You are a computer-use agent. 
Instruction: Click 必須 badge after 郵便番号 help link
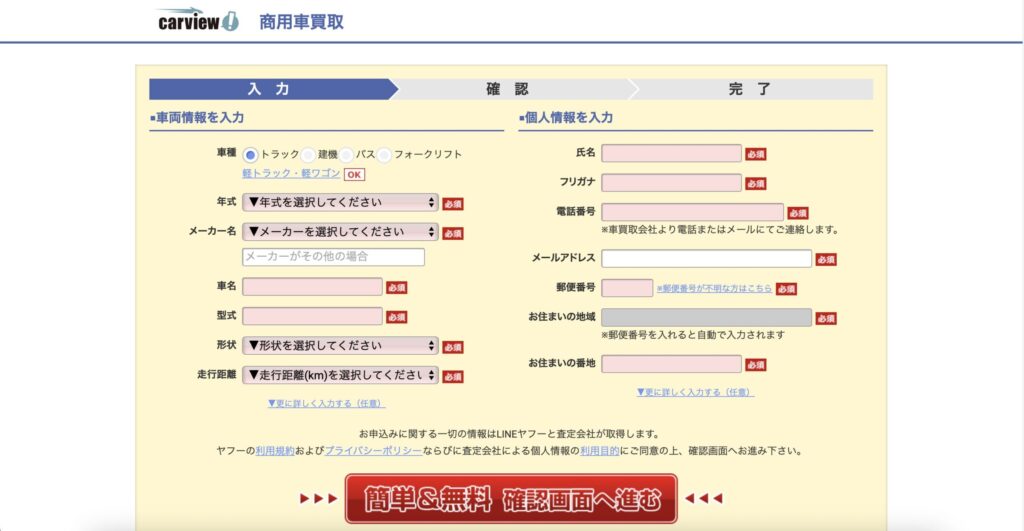(x=786, y=289)
